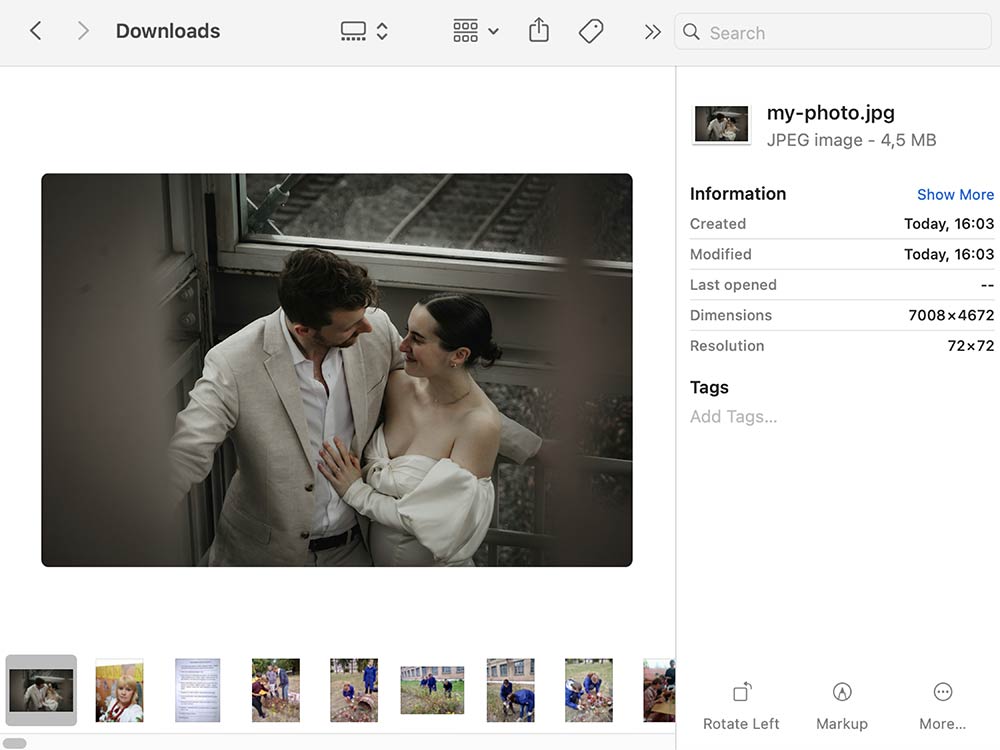
Task: Click the large photo preview
Action: coord(337,370)
